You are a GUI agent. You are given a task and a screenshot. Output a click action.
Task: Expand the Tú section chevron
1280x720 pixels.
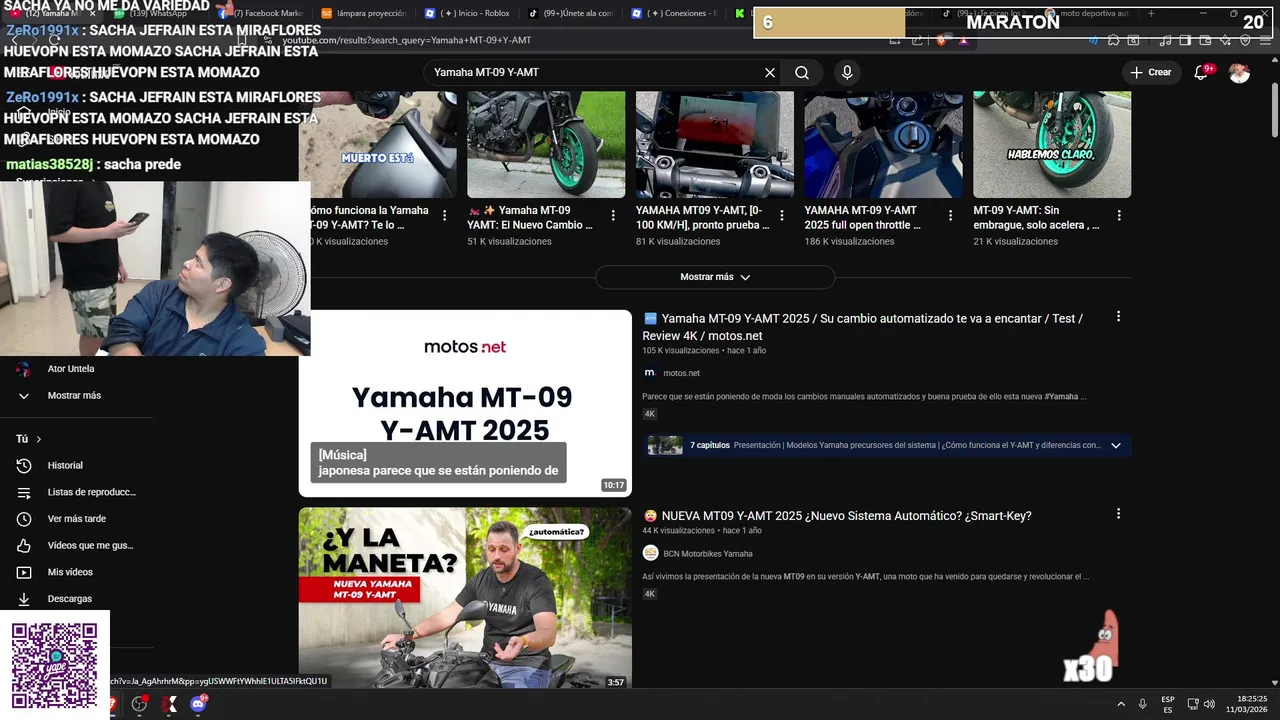39,439
